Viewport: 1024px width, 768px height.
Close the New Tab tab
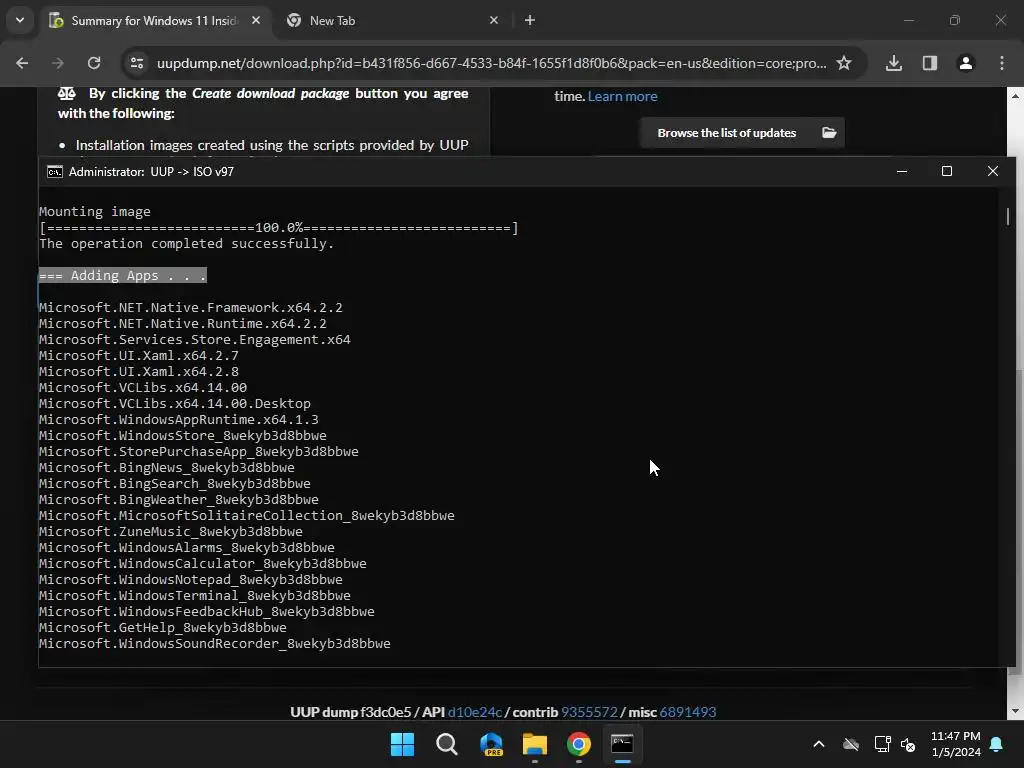tap(494, 21)
